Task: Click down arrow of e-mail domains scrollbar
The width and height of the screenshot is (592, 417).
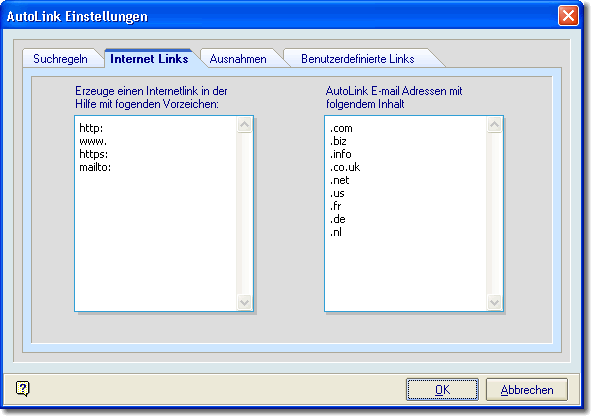Action: 495,302
